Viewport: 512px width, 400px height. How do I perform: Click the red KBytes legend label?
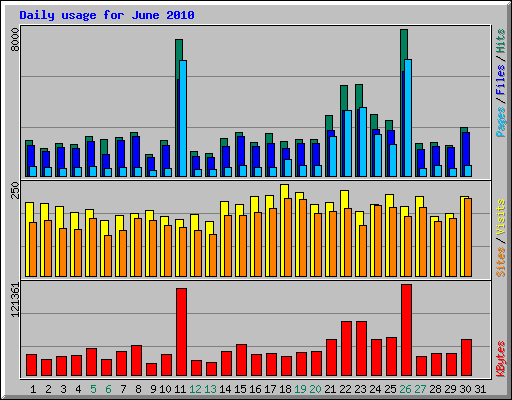pos(501,359)
